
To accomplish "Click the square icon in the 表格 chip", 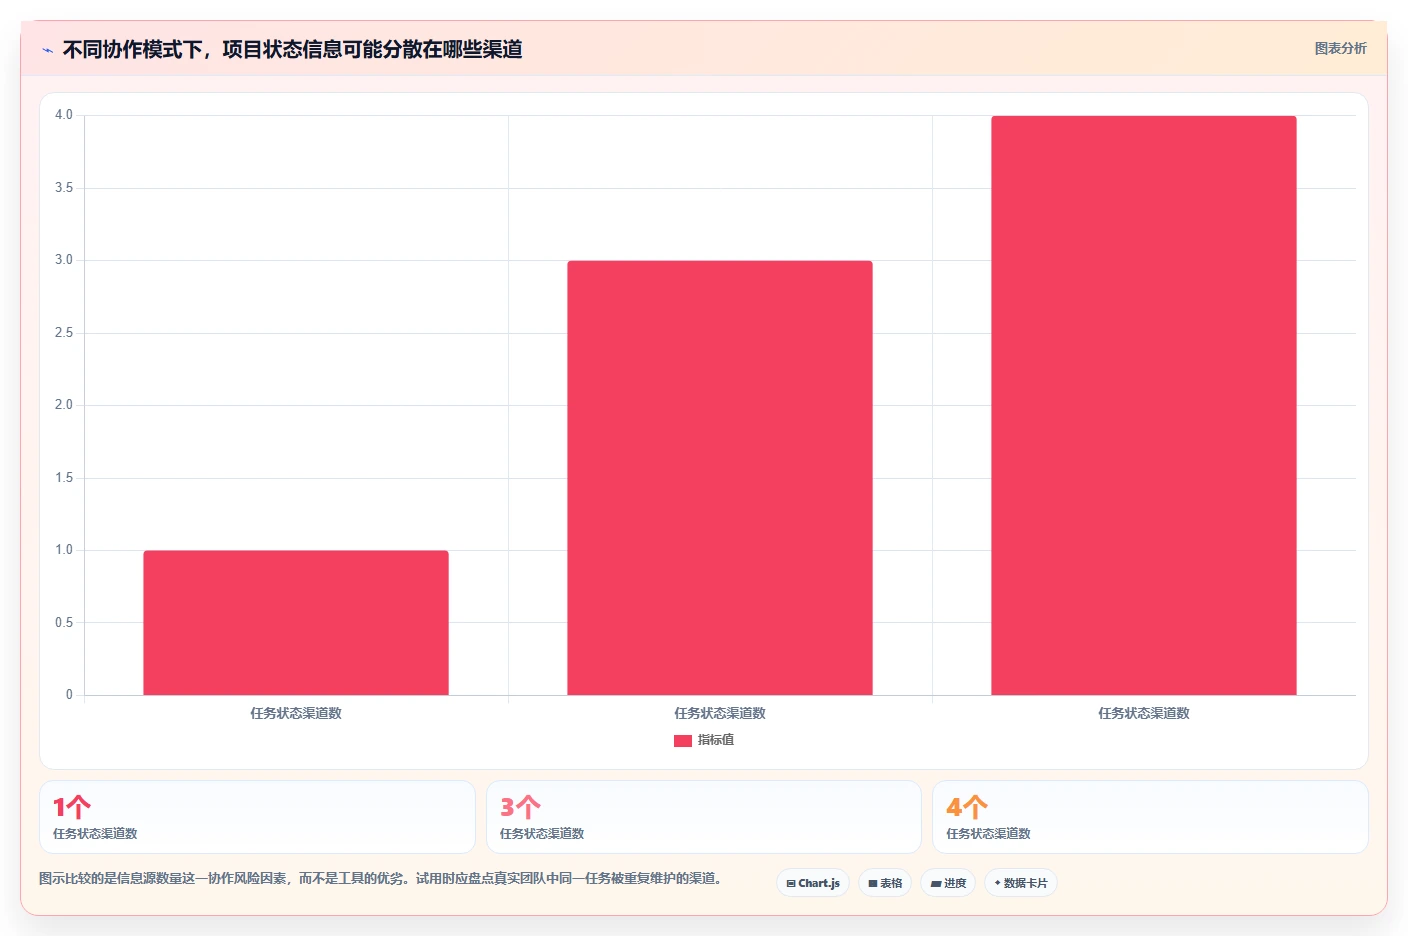I will coord(873,884).
